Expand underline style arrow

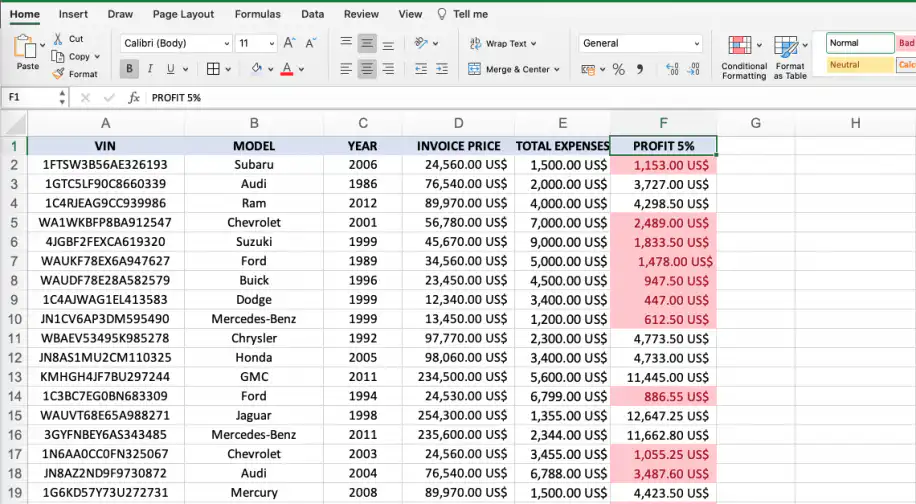pyautogui.click(x=185, y=69)
